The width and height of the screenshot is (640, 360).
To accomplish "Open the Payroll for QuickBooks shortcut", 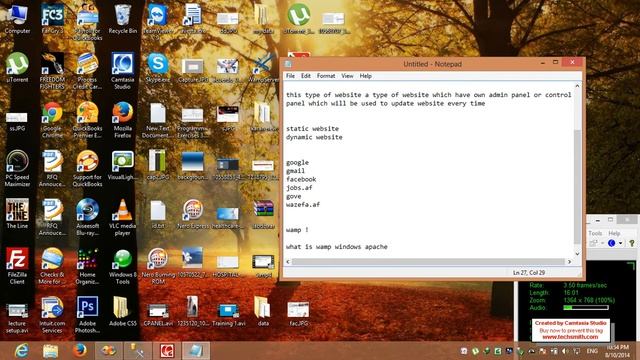I will pos(87,22).
